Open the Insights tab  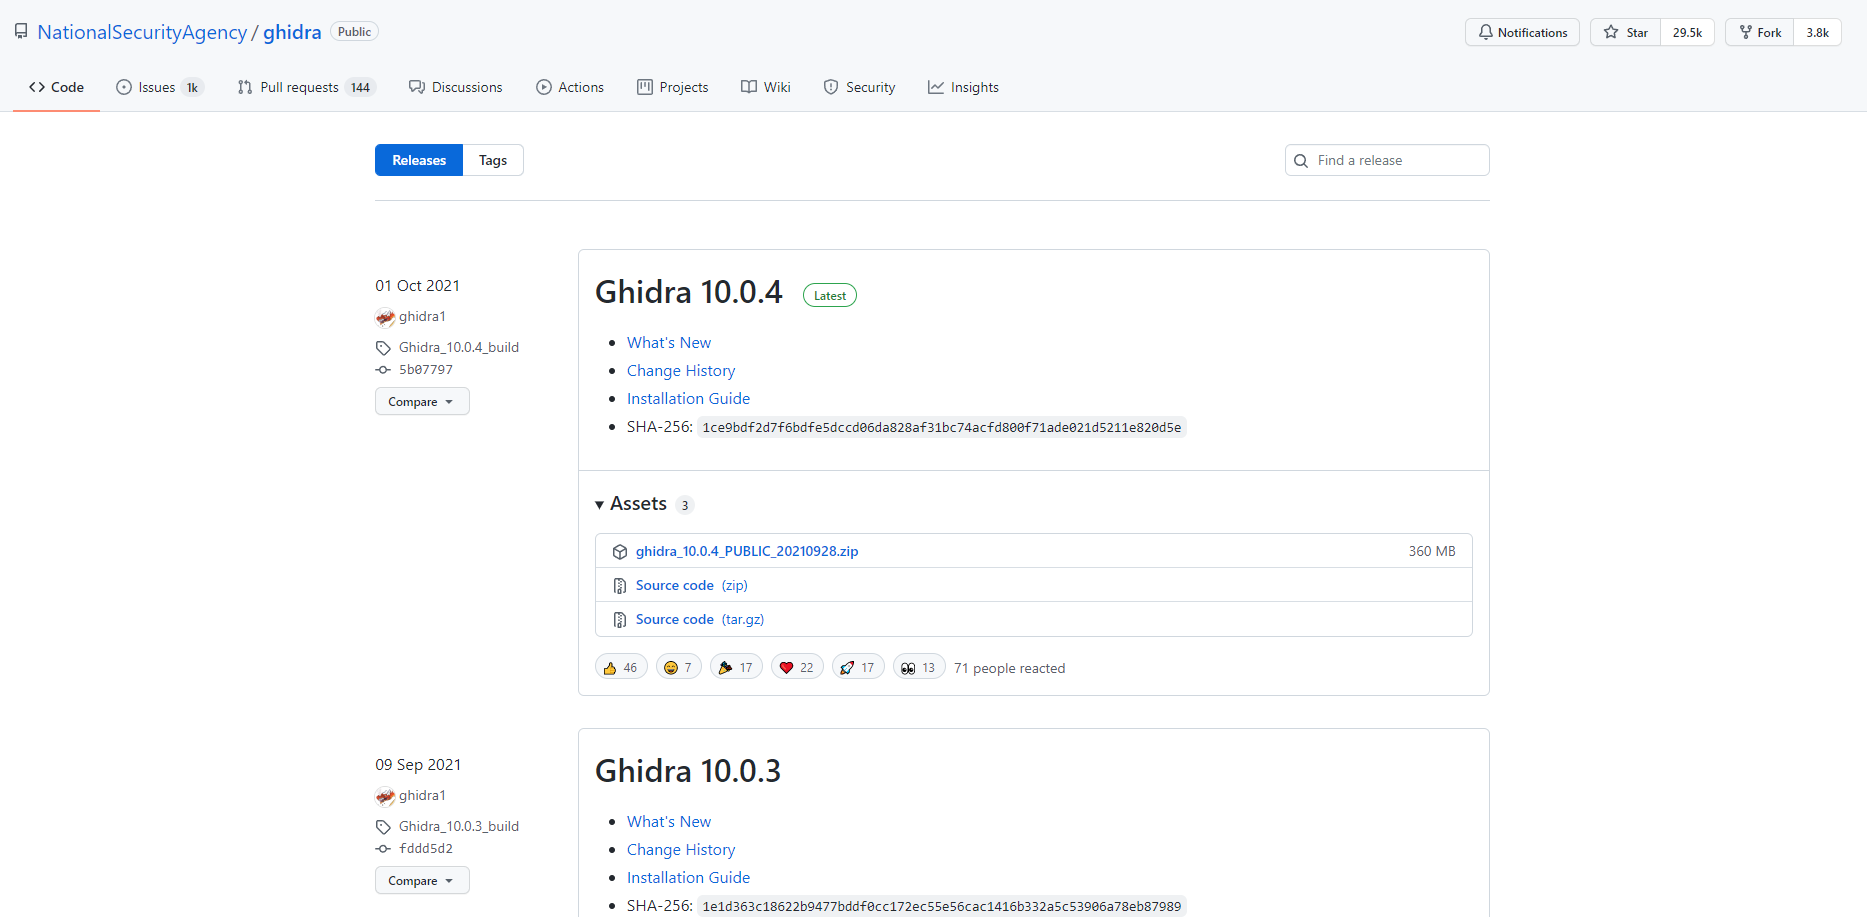[964, 87]
